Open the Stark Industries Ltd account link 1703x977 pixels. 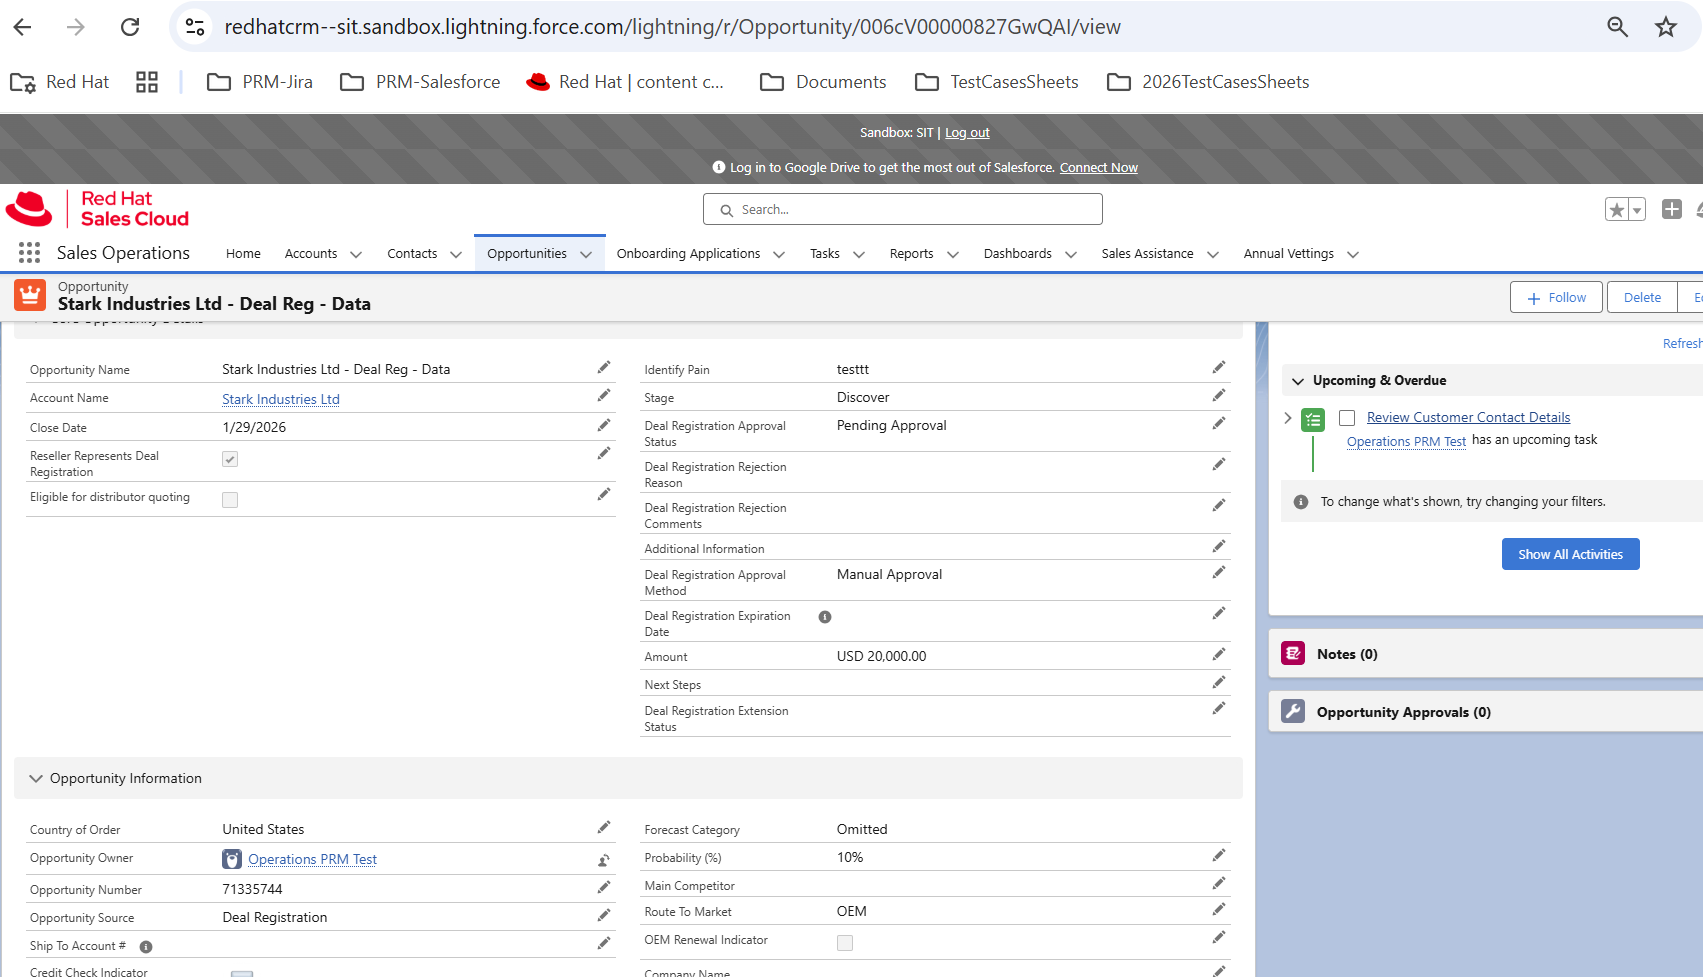tap(281, 399)
